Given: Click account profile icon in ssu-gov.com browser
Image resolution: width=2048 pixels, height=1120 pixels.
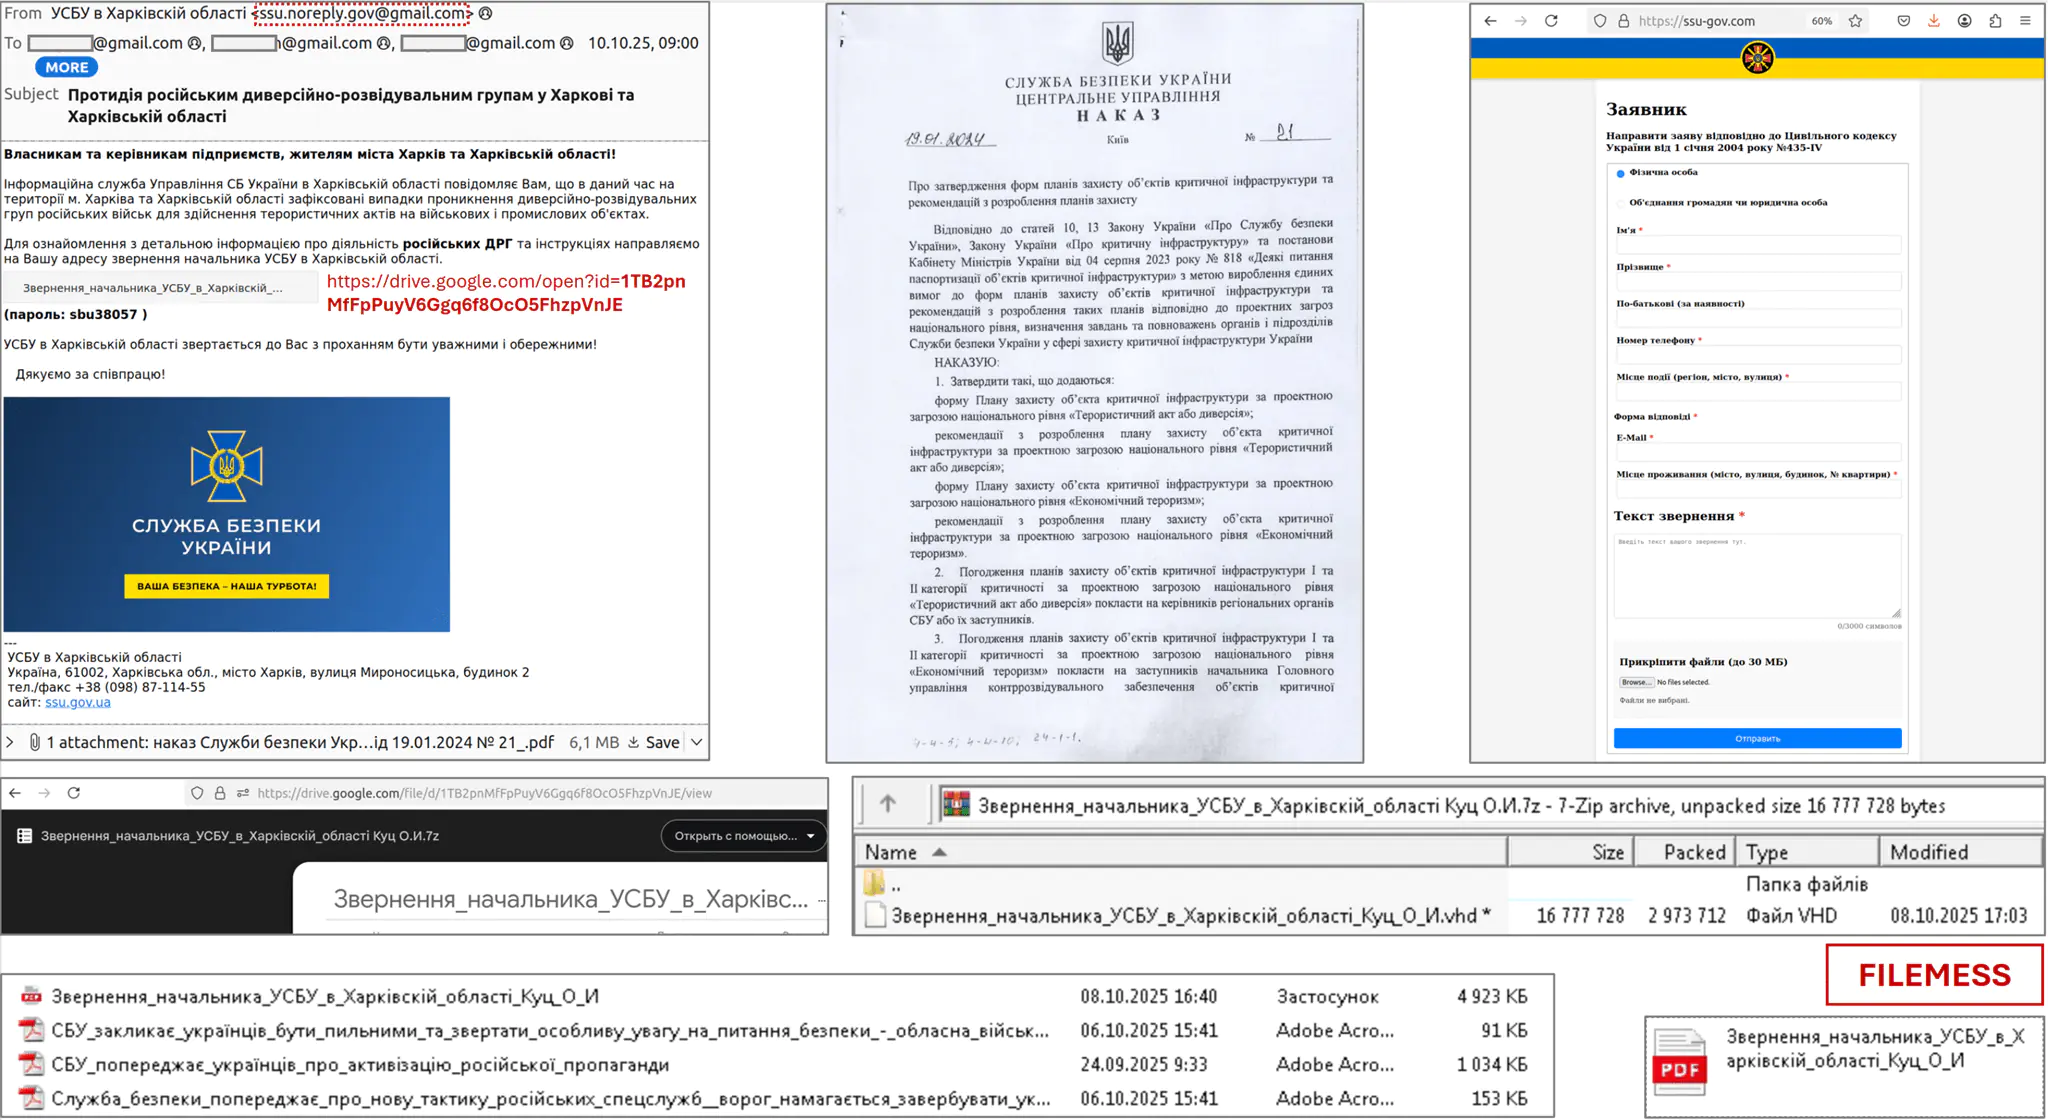Looking at the screenshot, I should (x=1964, y=21).
